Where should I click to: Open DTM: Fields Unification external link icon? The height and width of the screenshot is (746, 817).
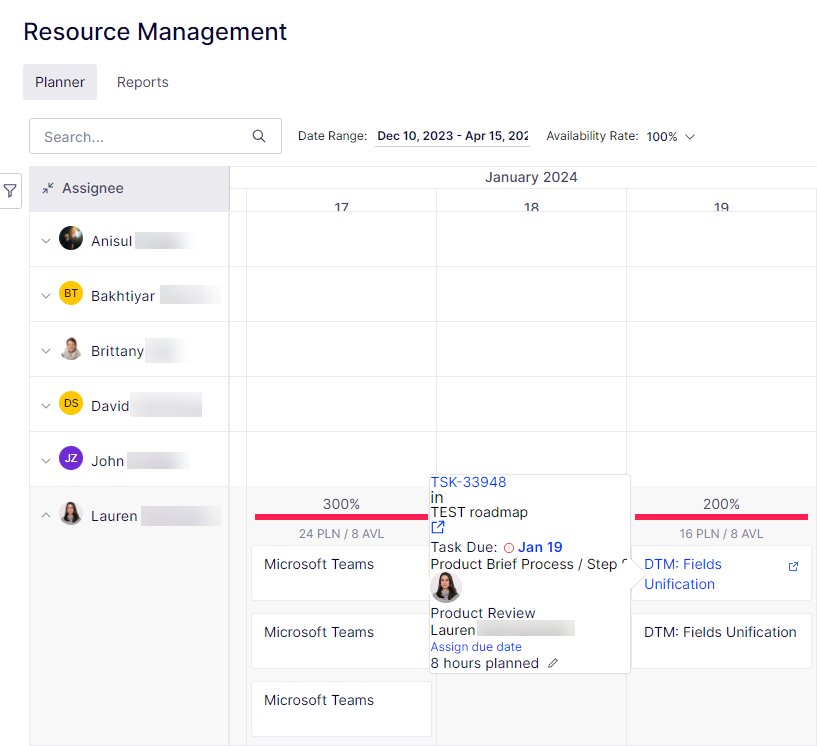pos(793,567)
